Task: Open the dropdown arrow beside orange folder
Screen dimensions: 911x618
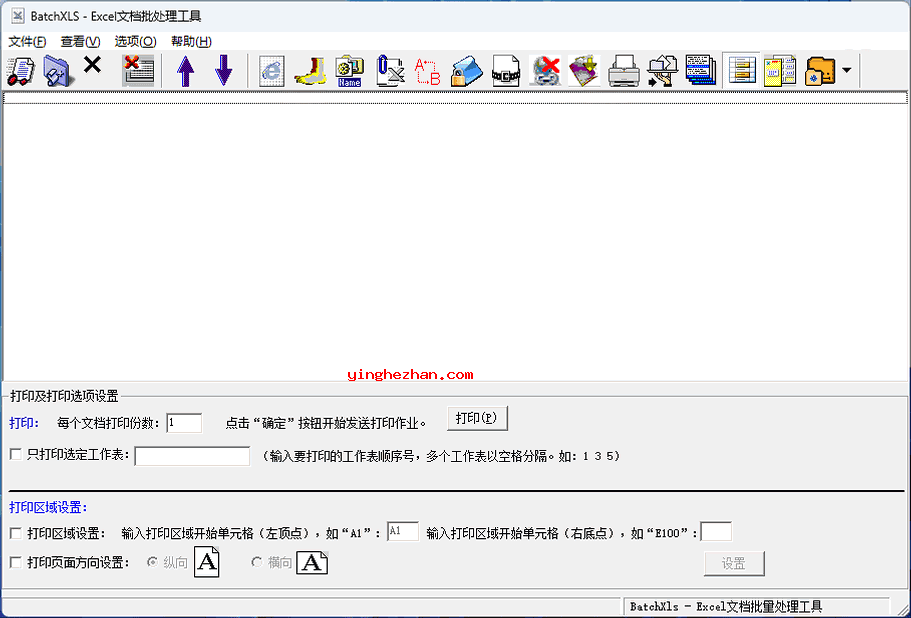Action: (x=847, y=70)
